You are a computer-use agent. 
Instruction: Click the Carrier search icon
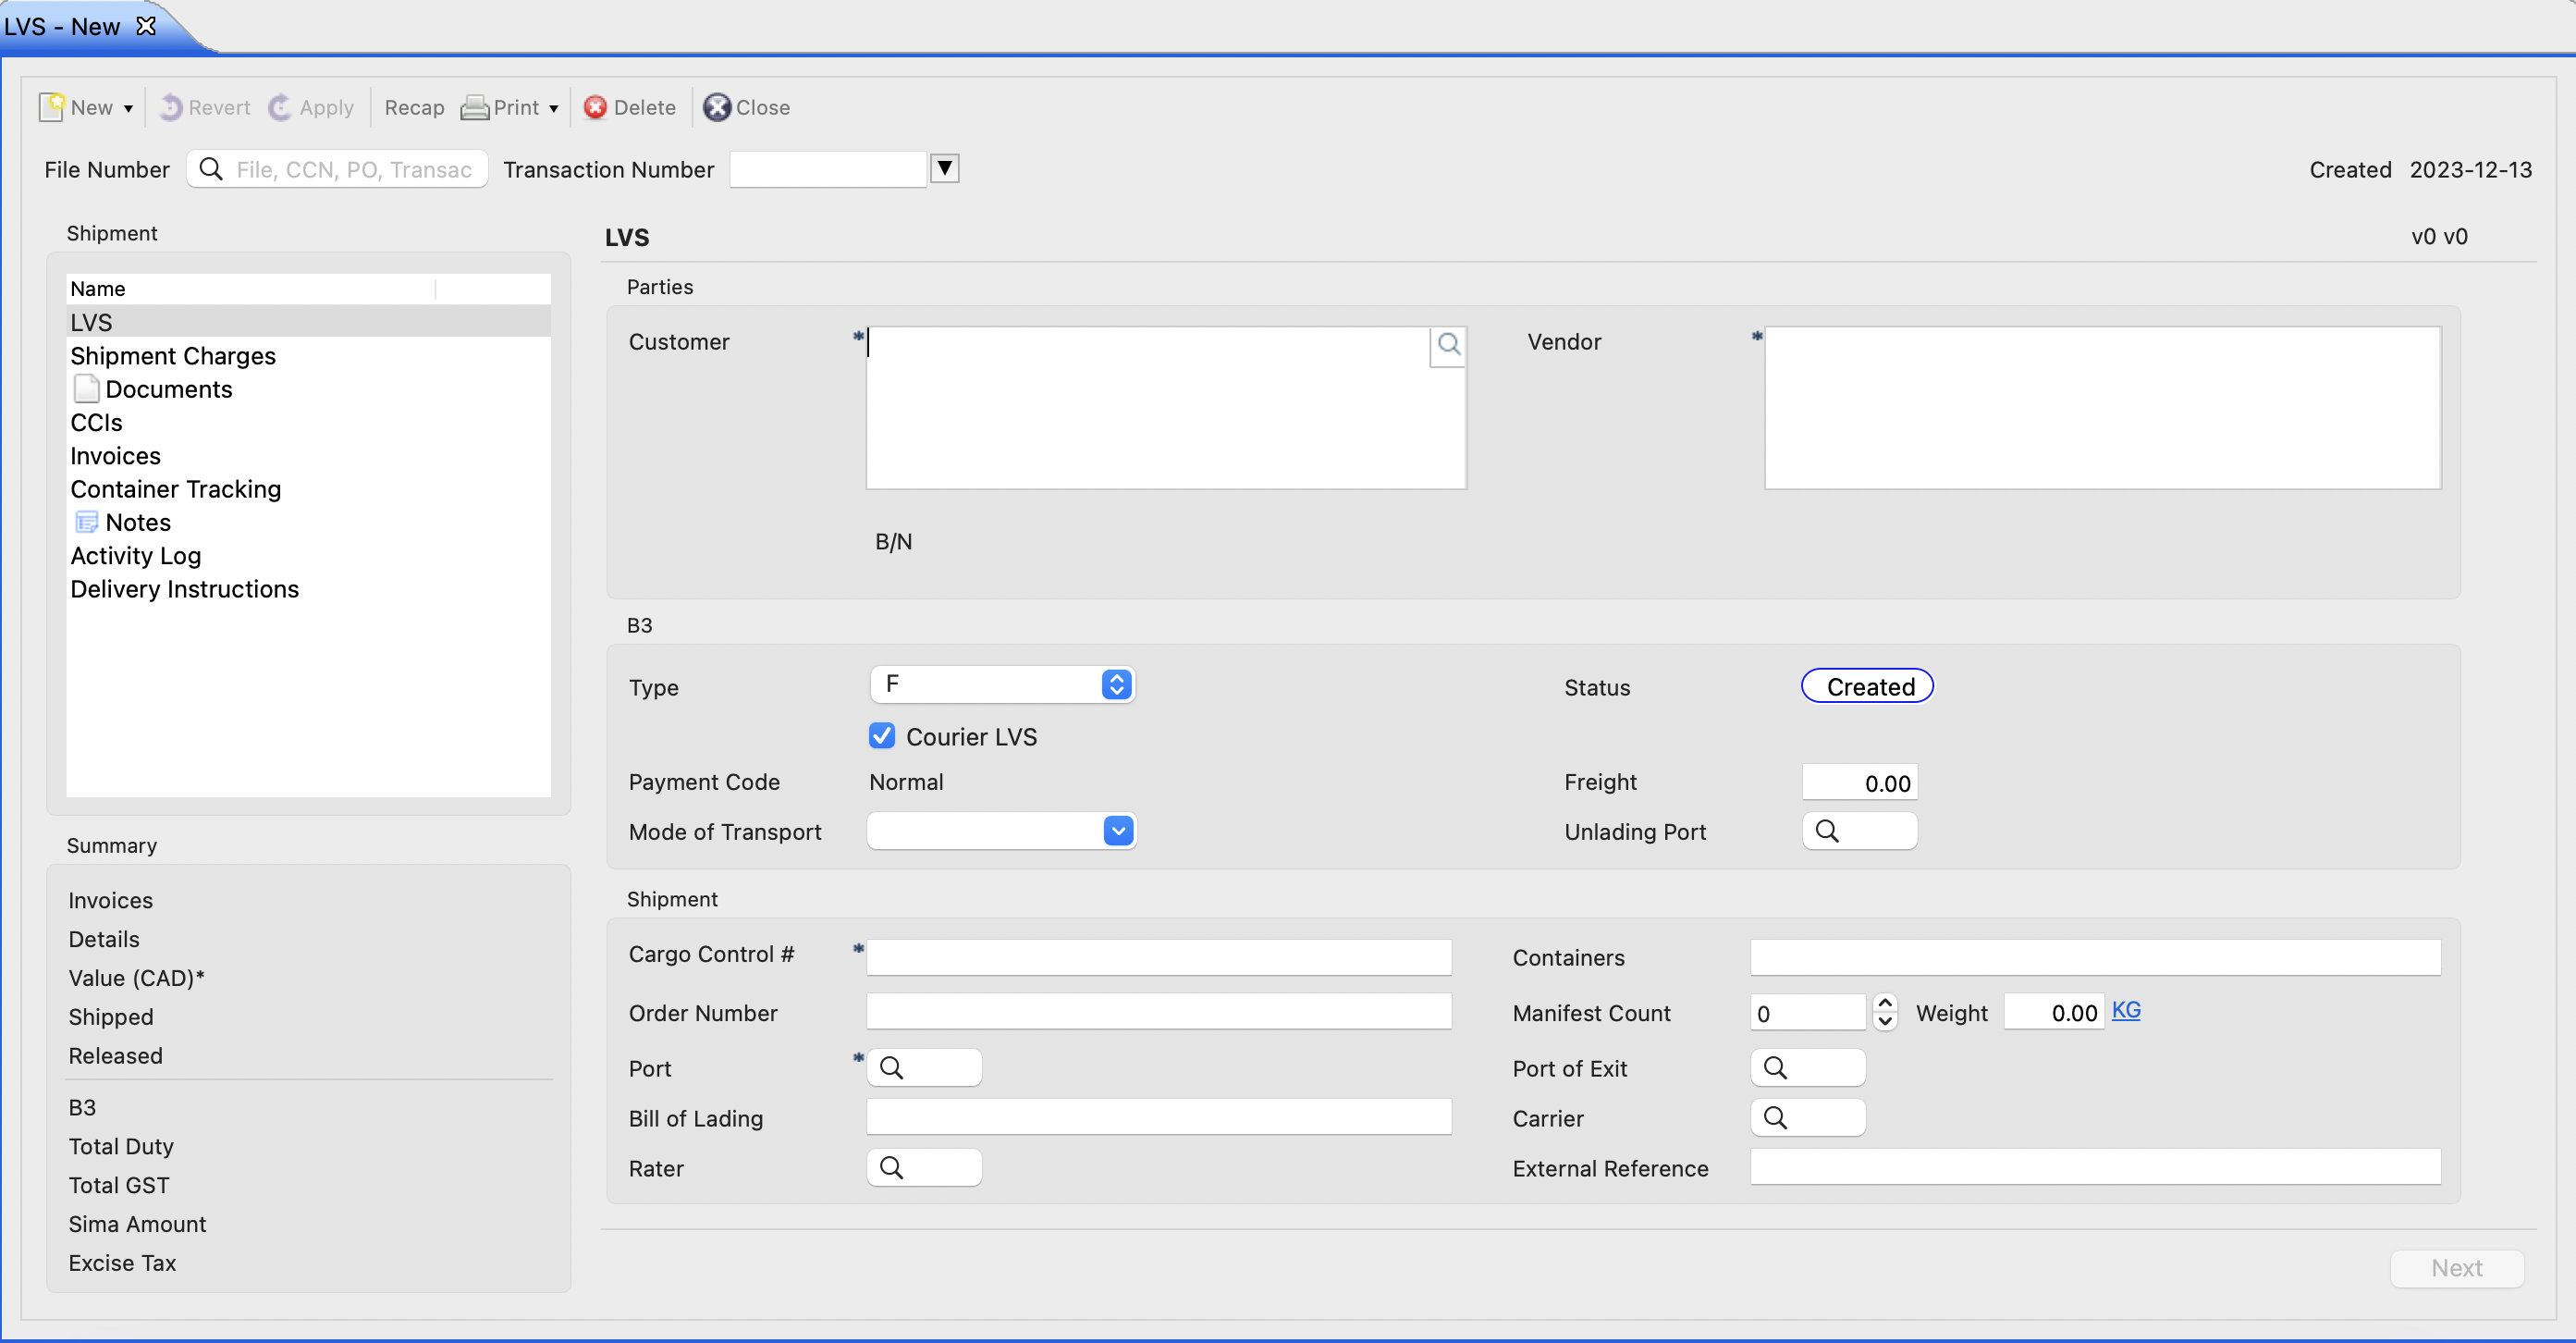coord(1774,1117)
